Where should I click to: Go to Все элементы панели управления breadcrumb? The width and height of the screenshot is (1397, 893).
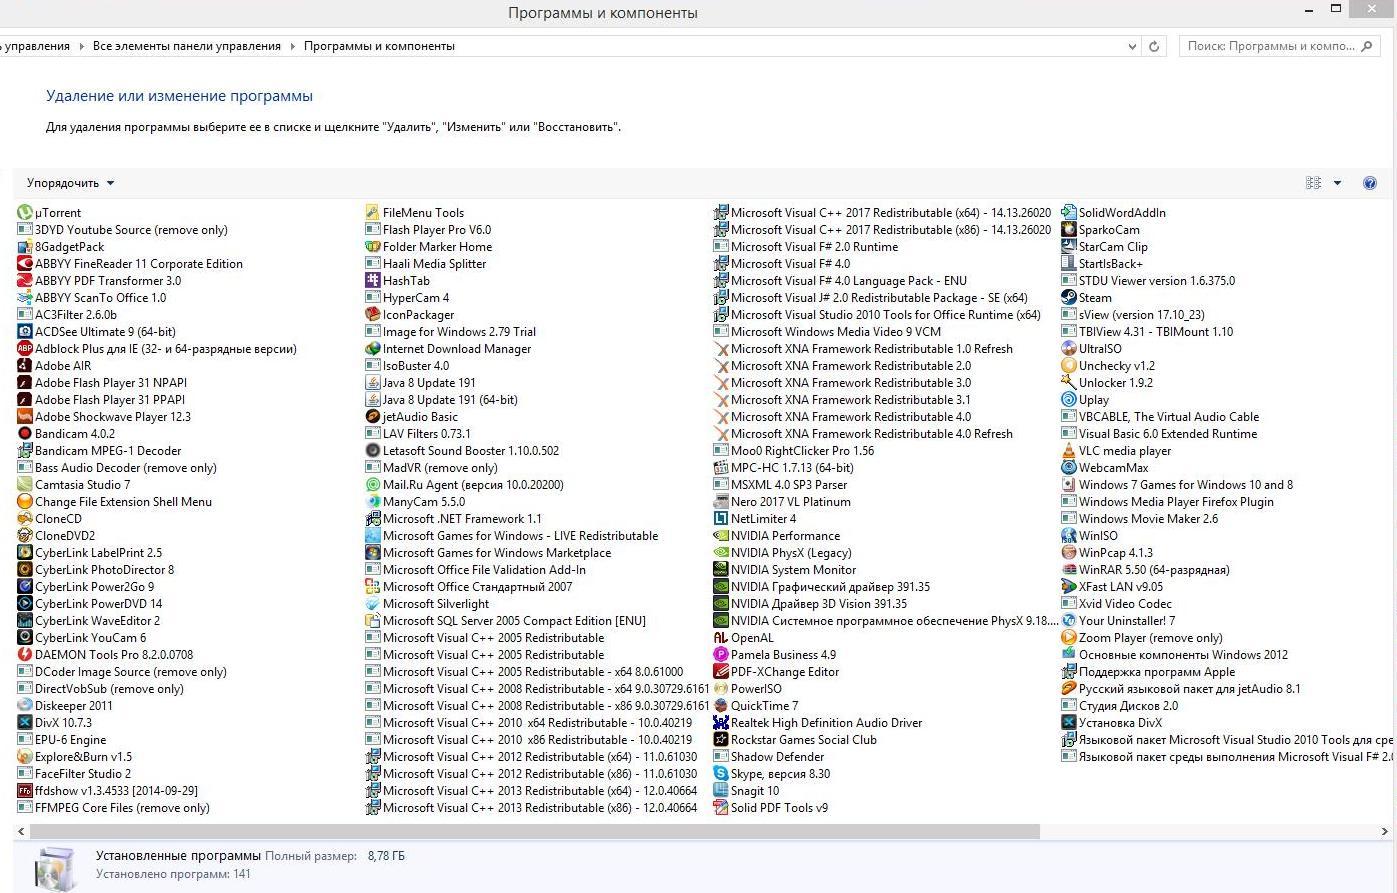point(187,46)
